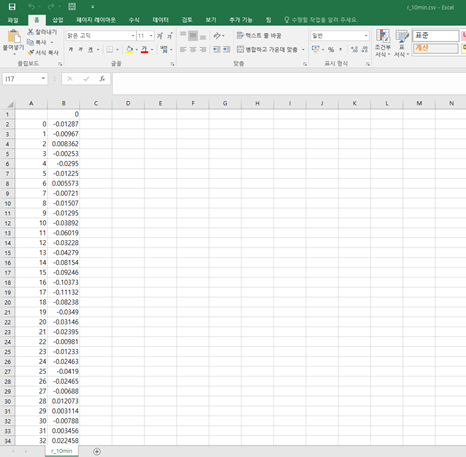Switch to the Data (데이터) tab

tap(161, 20)
